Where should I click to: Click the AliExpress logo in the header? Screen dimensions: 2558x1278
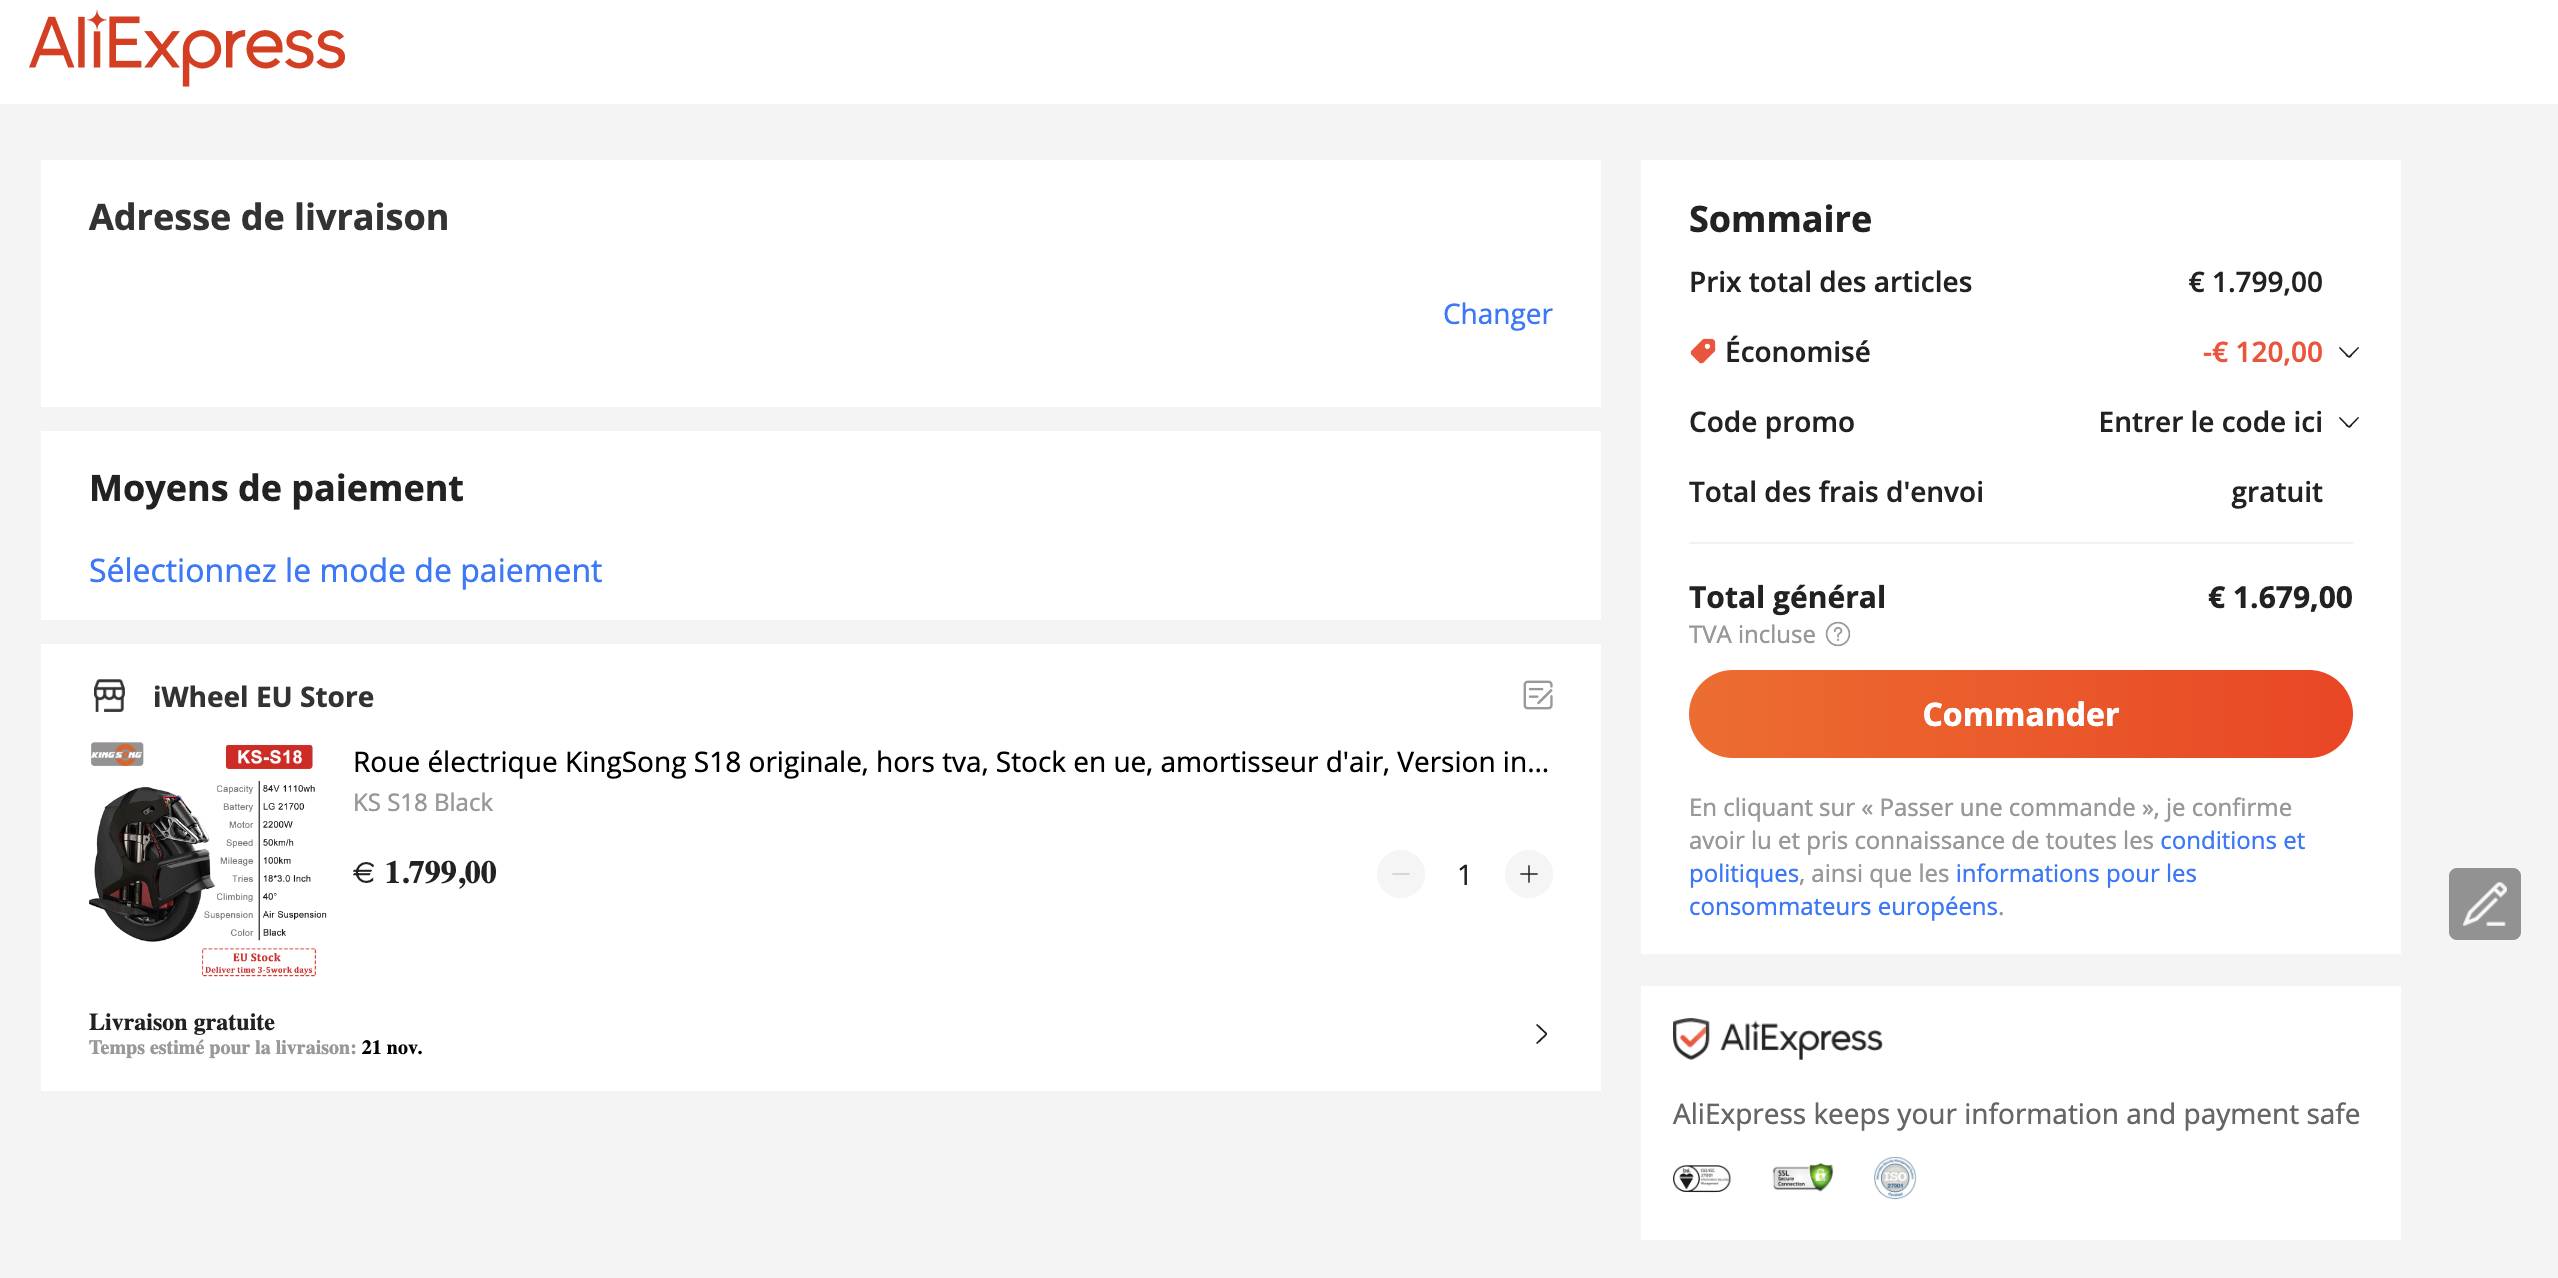point(187,47)
